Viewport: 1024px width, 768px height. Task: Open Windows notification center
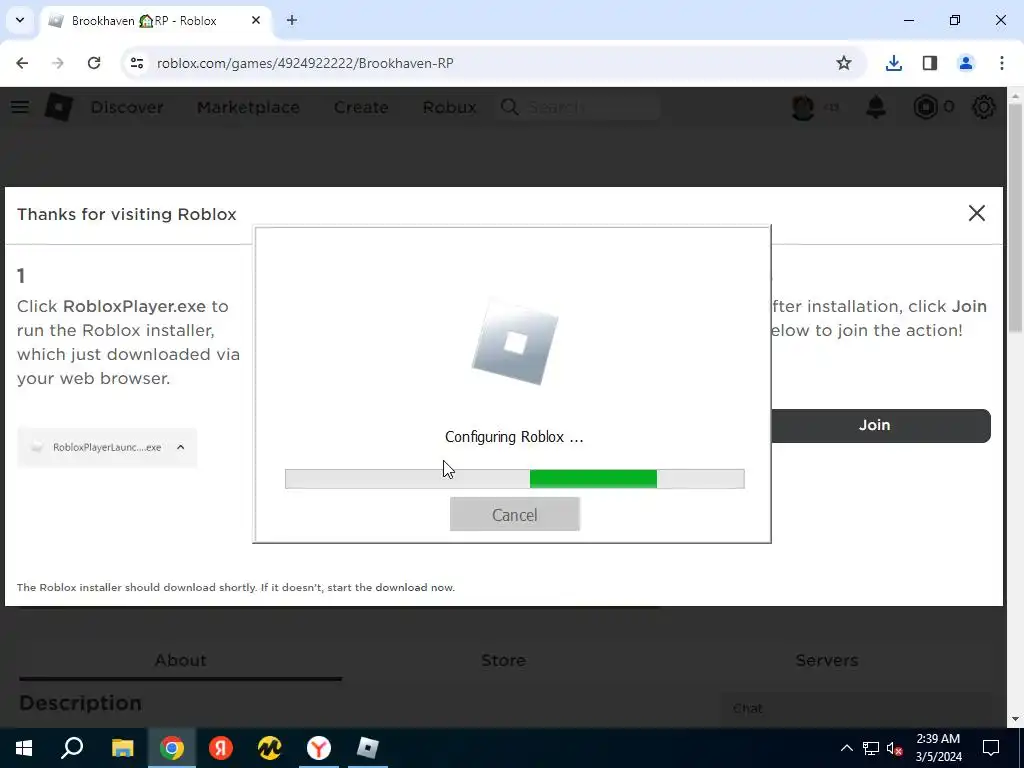991,748
